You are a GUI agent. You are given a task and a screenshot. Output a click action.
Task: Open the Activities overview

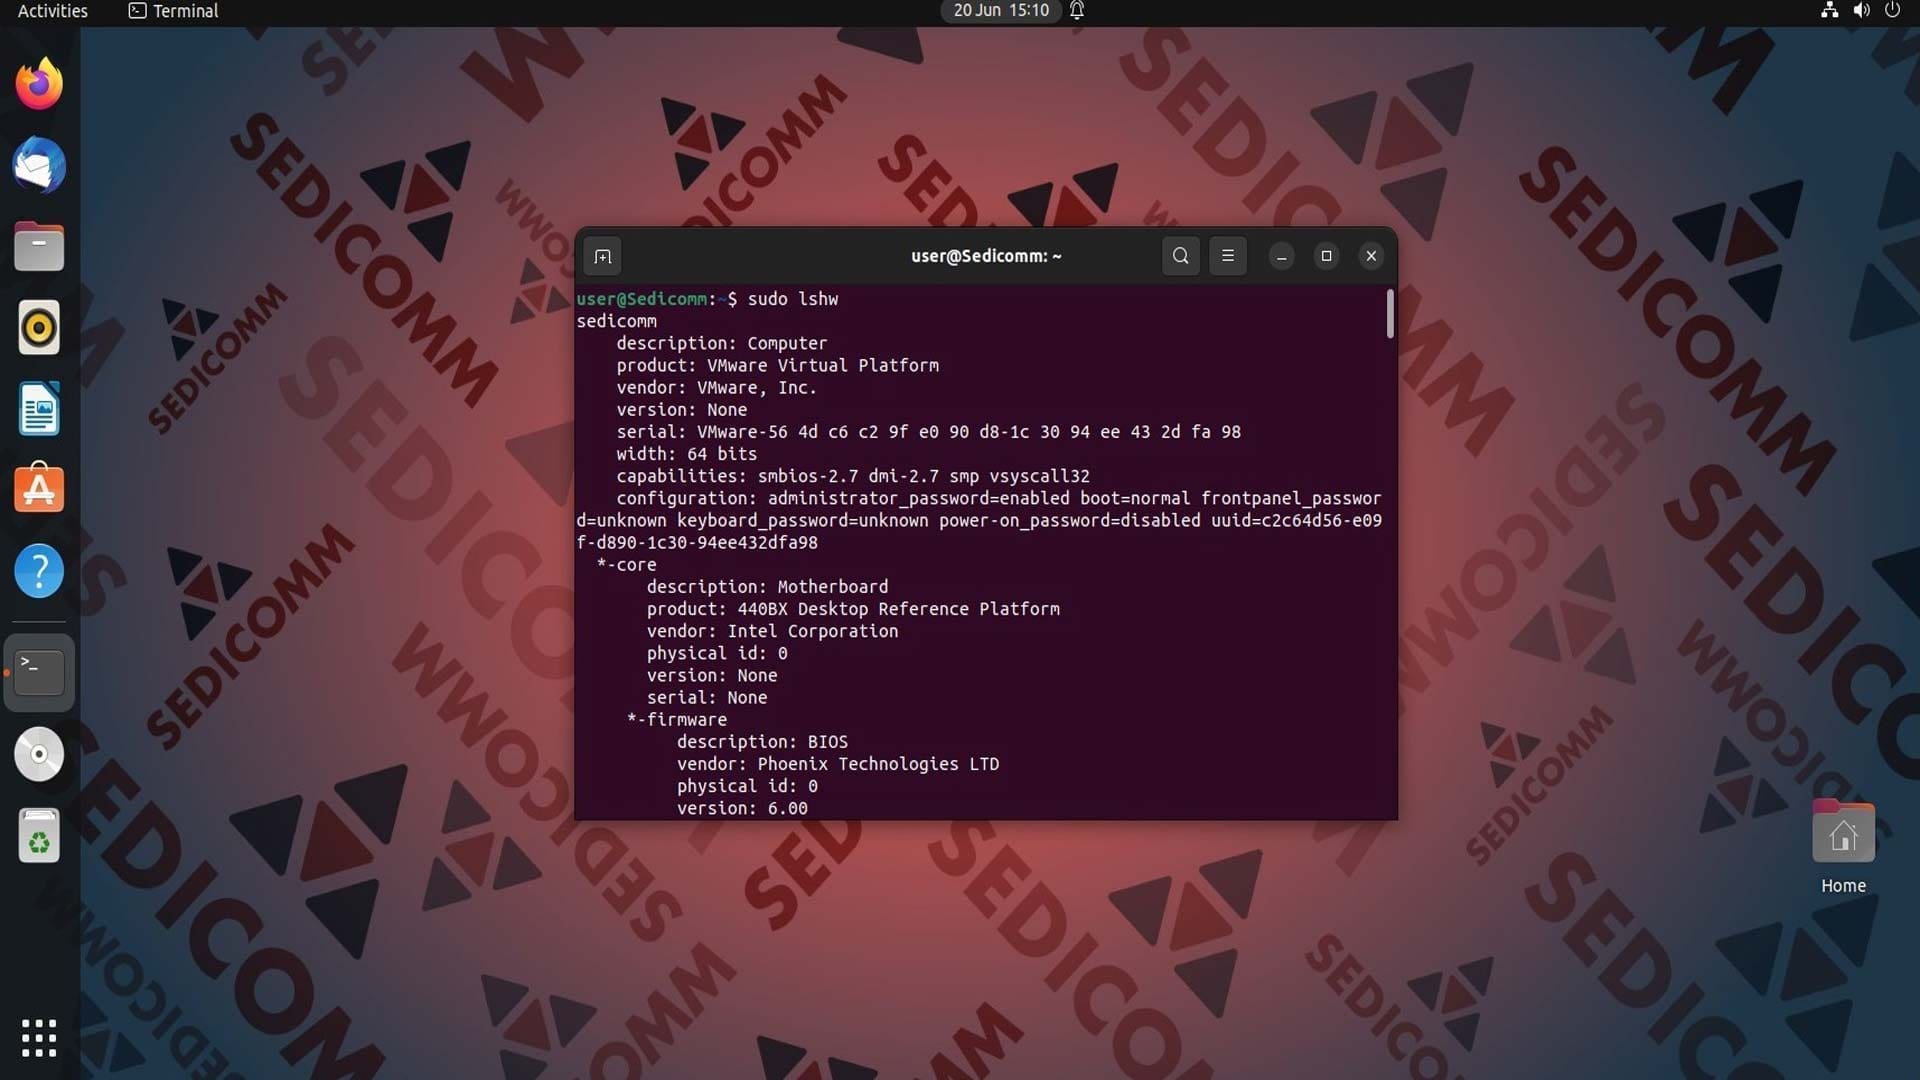click(x=52, y=11)
